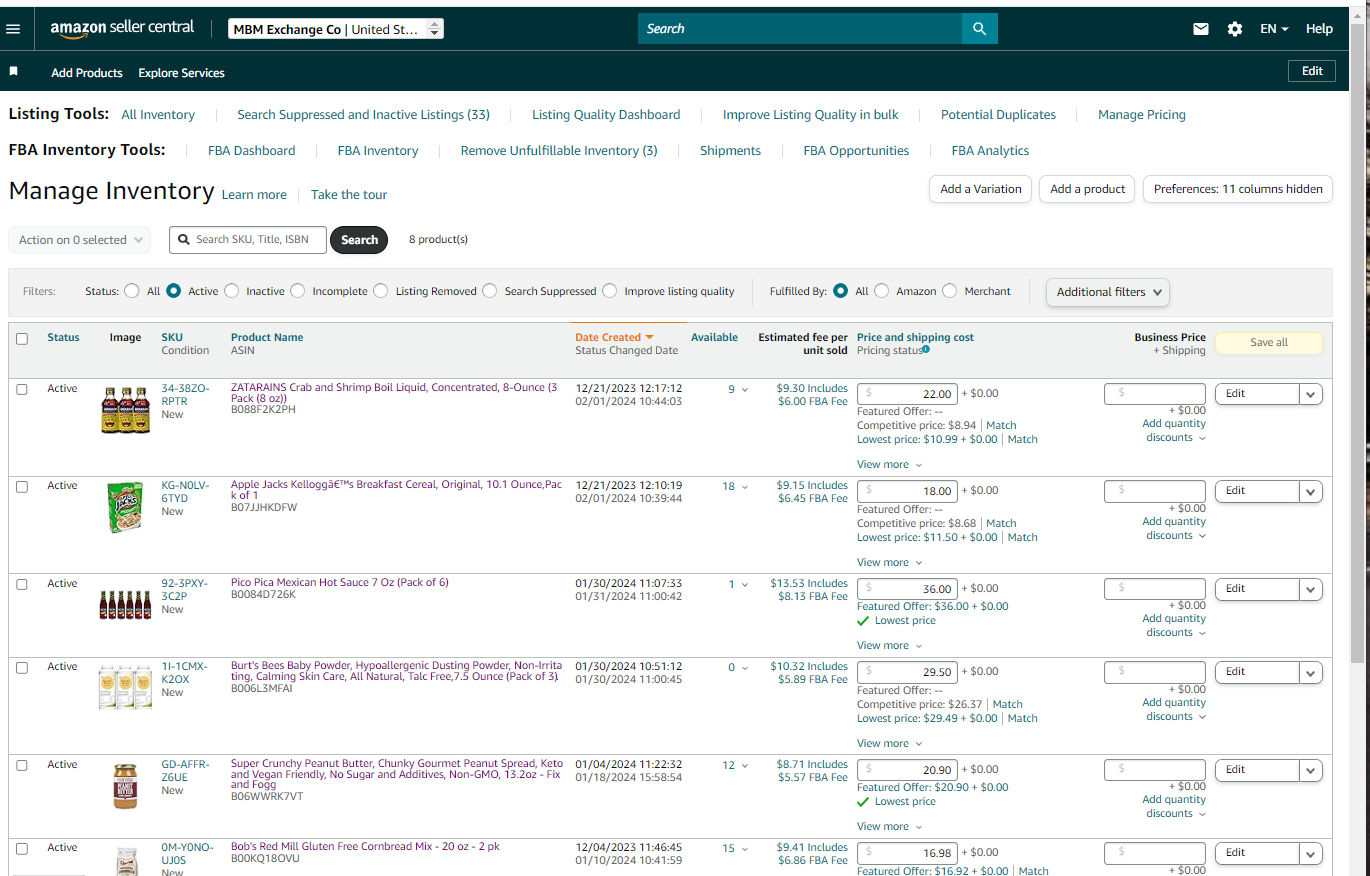
Task: Click Match beside Competitive price $8.94
Action: (x=1001, y=426)
